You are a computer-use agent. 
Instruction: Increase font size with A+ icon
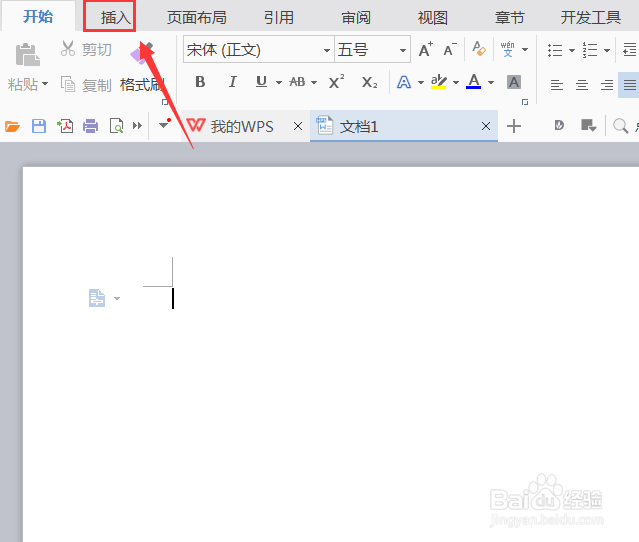pos(426,50)
